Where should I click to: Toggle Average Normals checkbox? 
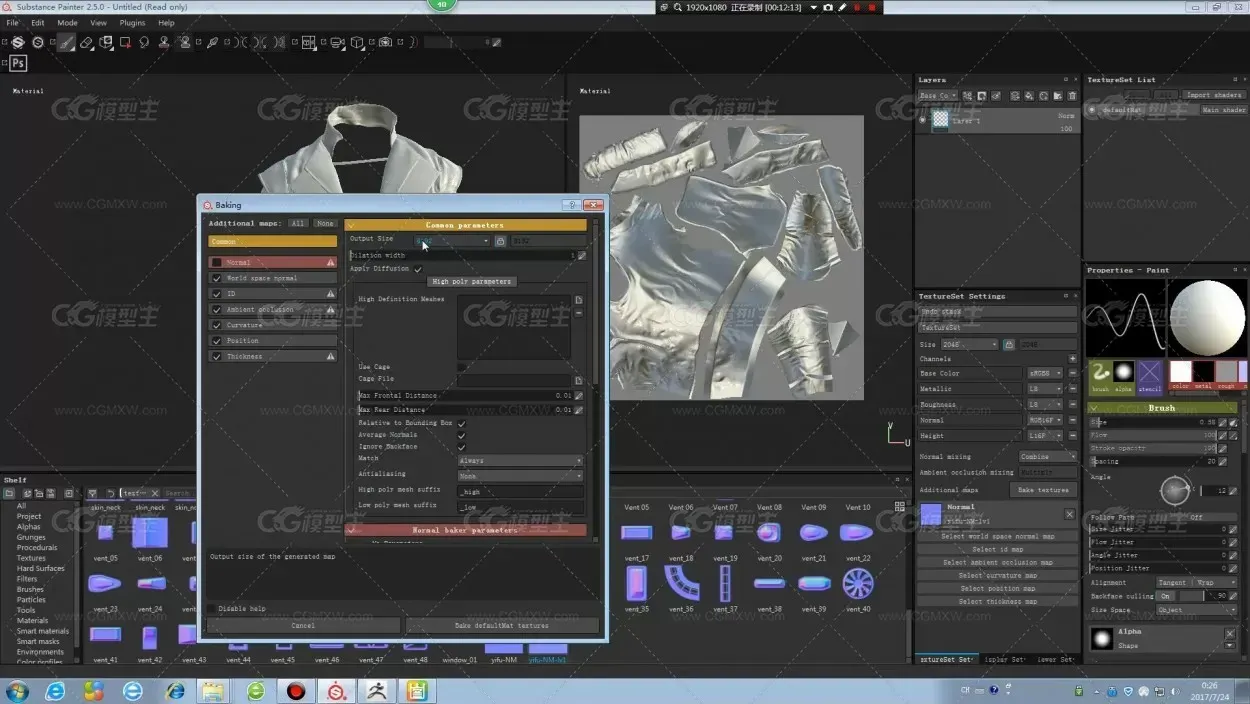(x=462, y=435)
